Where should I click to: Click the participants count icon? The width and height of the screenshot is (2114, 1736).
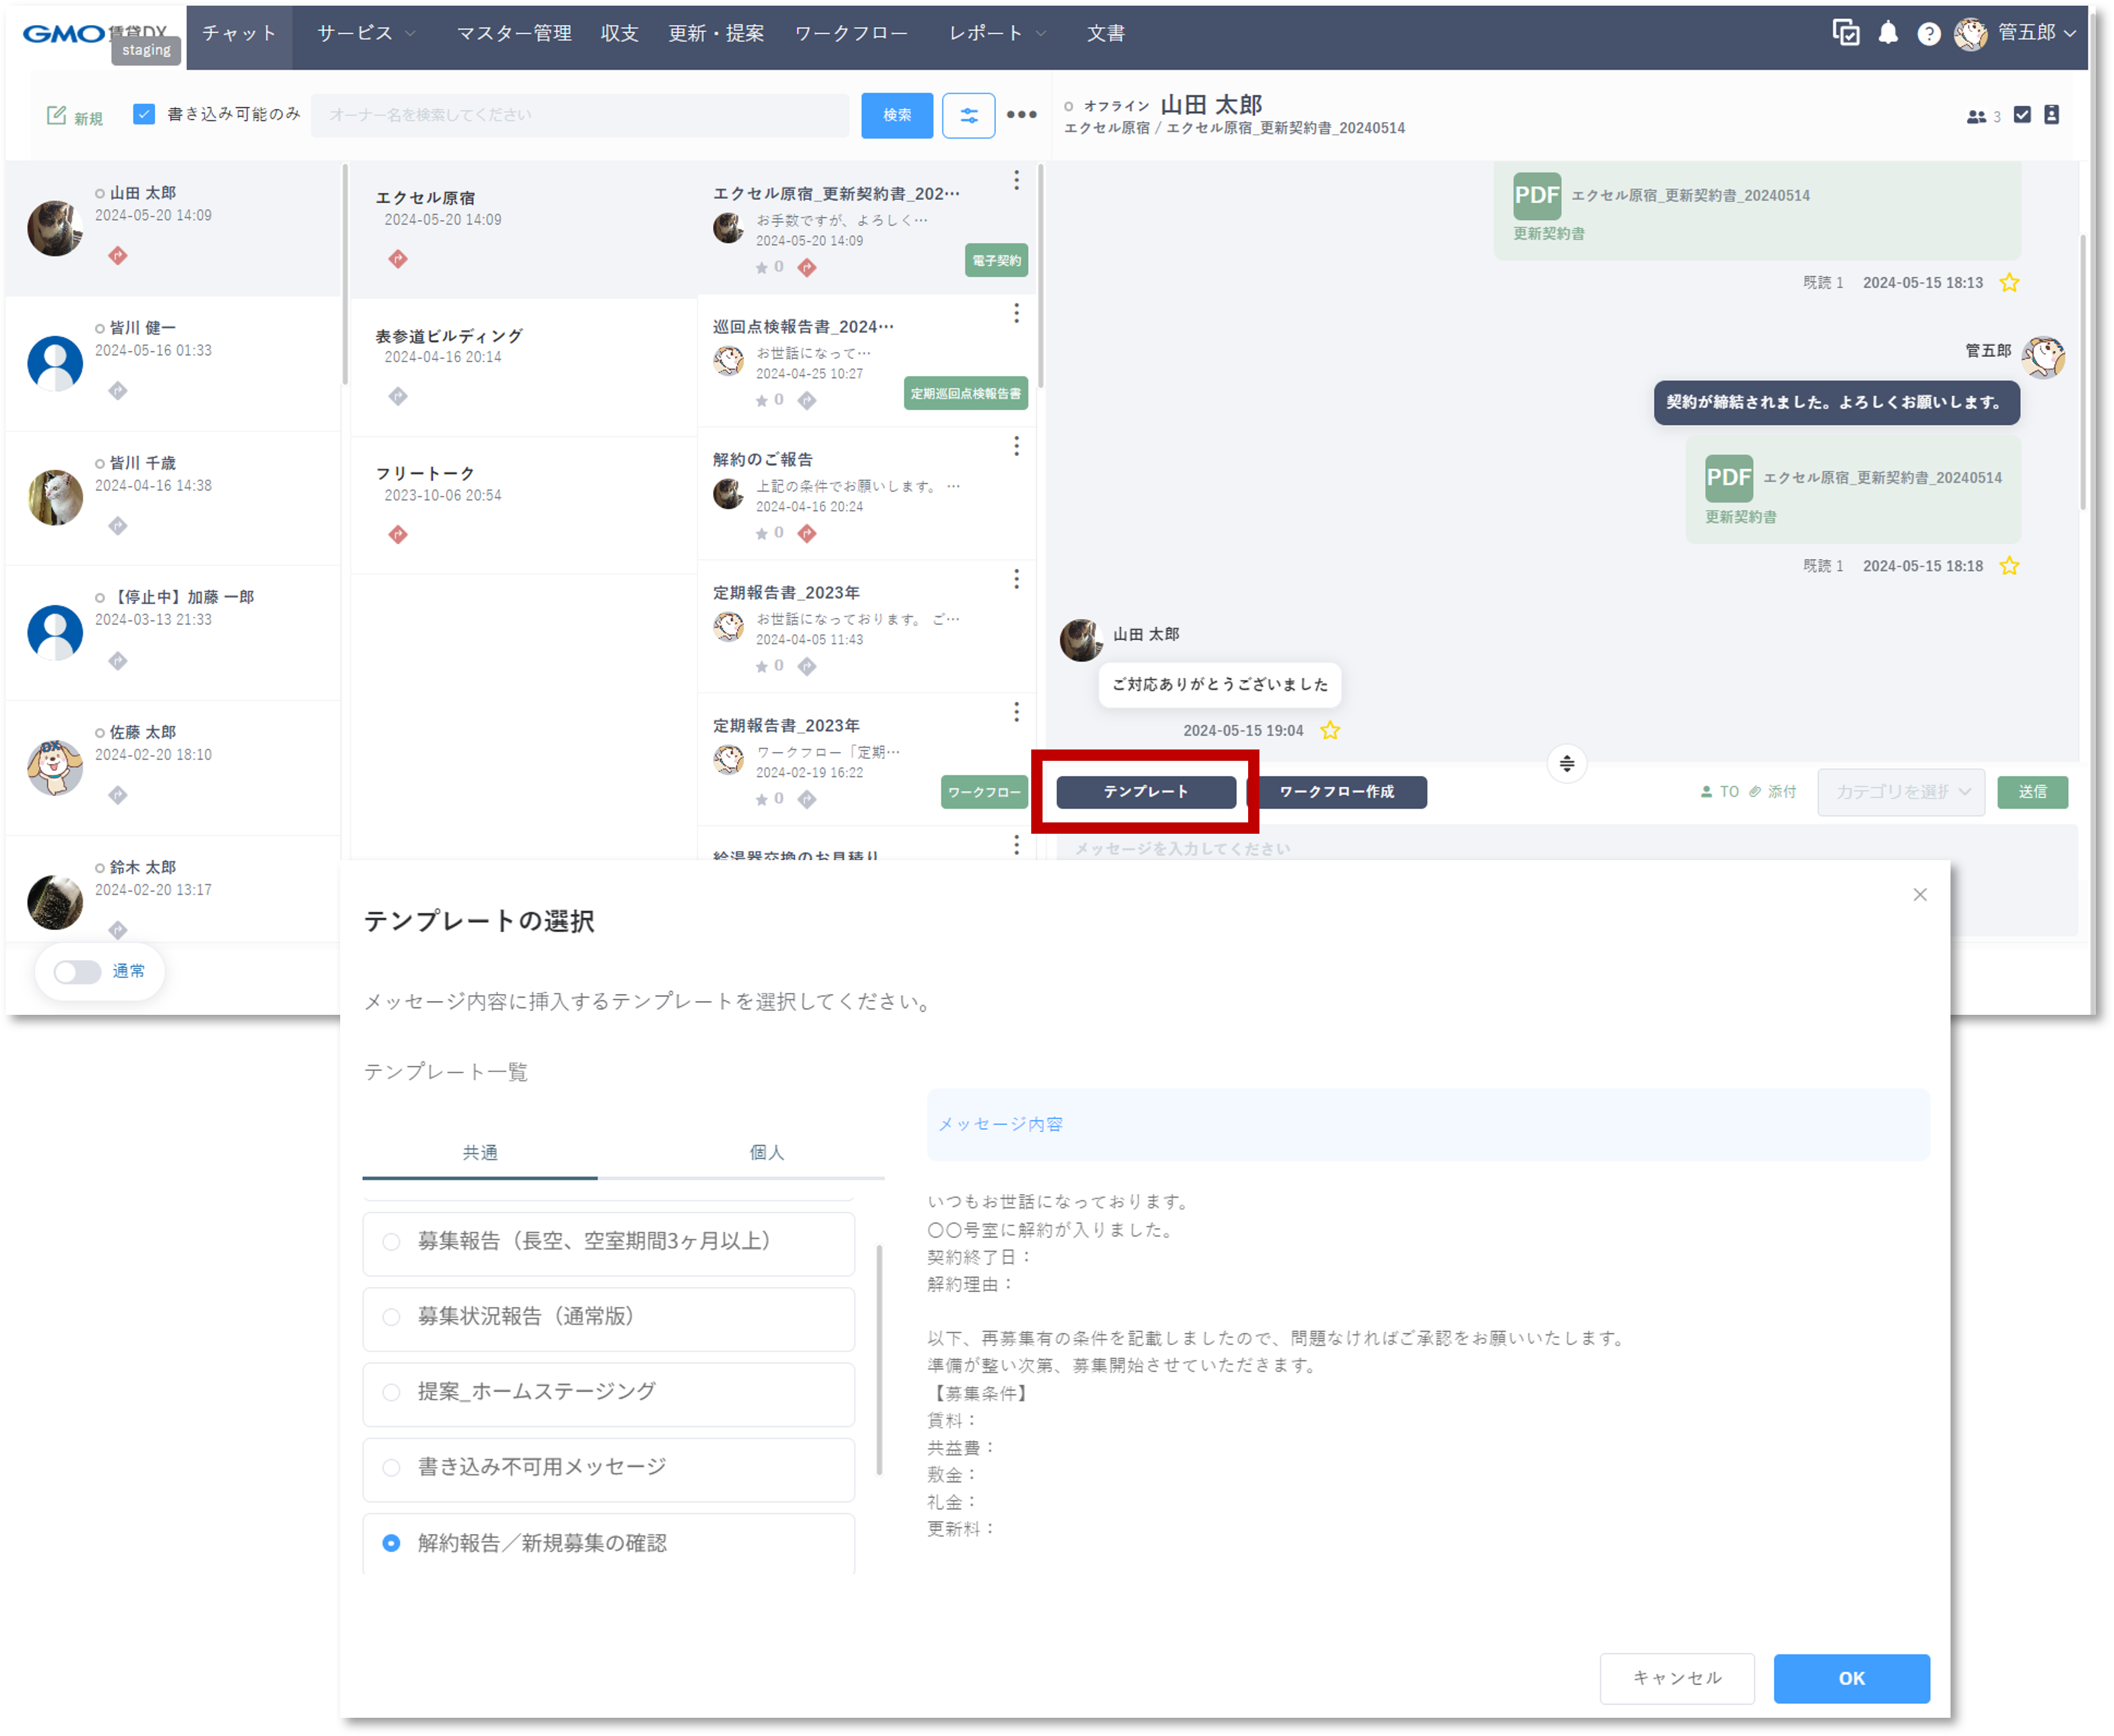point(1976,116)
